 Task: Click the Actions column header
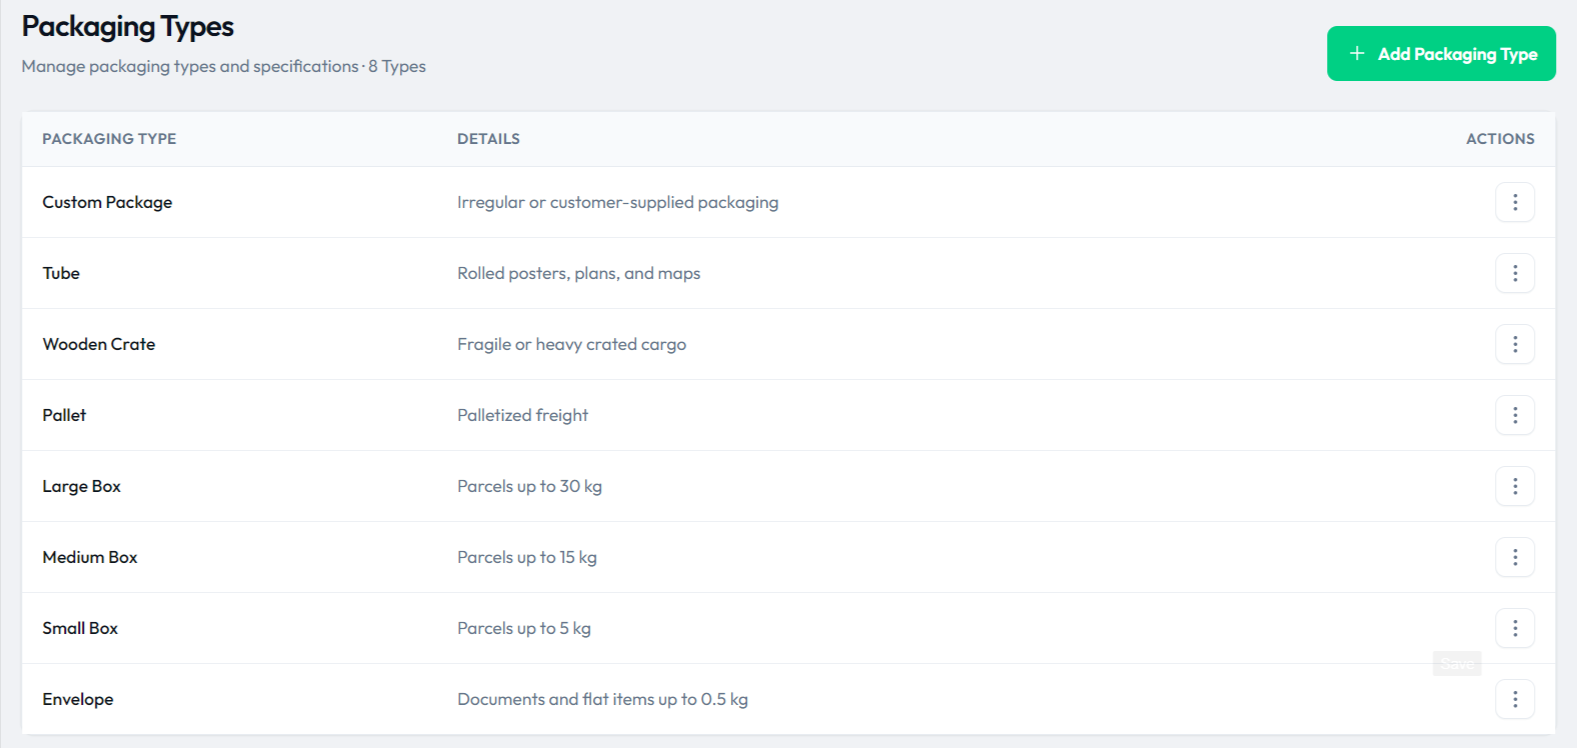pos(1500,139)
